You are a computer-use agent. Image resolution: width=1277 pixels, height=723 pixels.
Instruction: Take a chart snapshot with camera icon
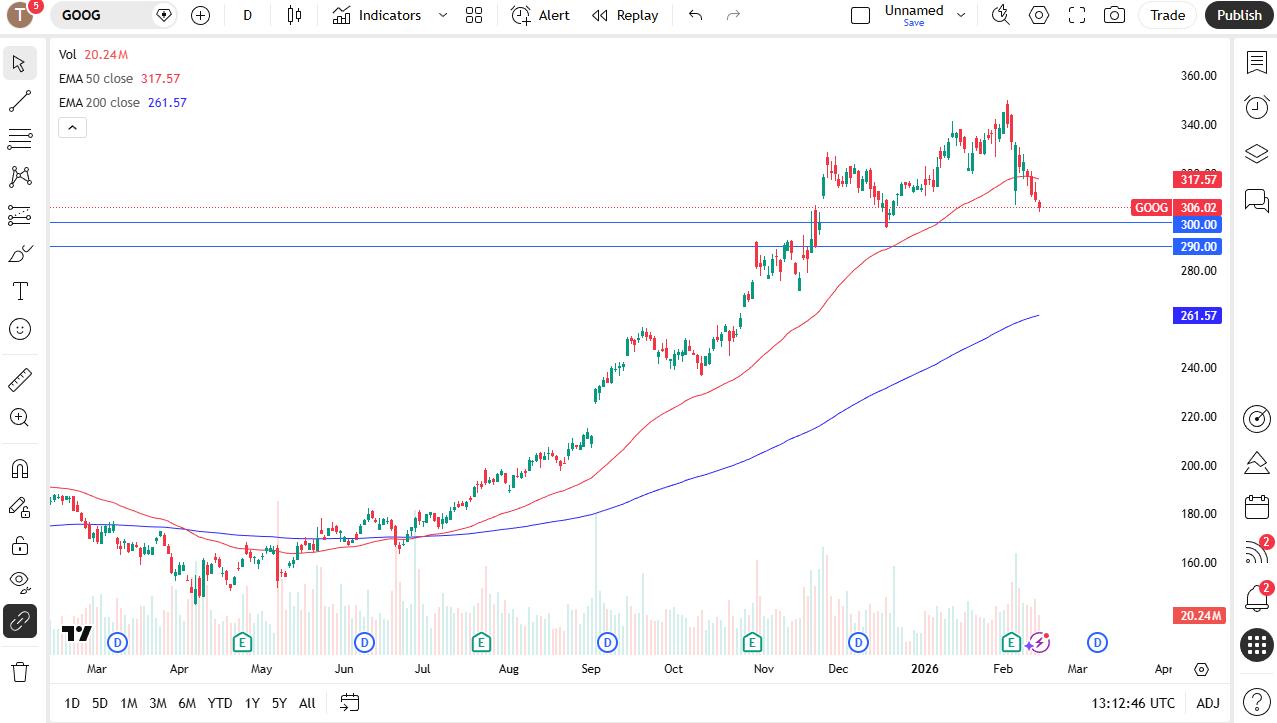click(x=1113, y=15)
